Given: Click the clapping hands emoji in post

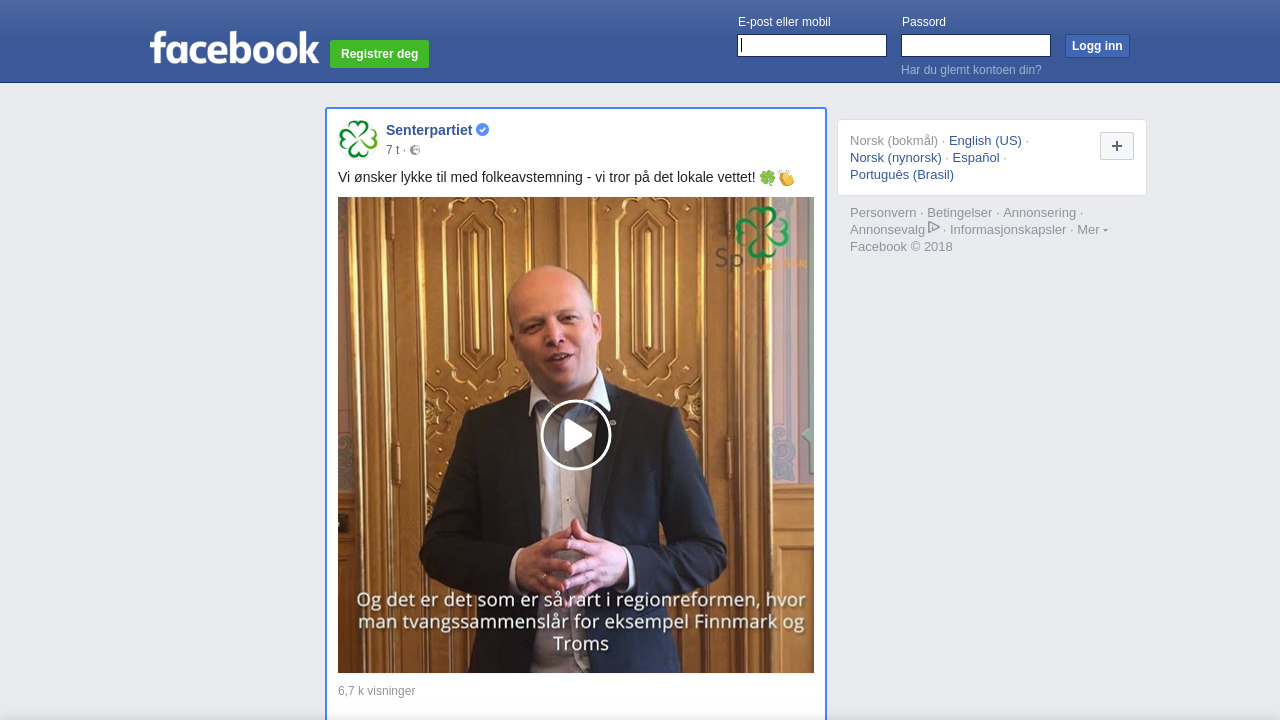Looking at the screenshot, I should [786, 178].
